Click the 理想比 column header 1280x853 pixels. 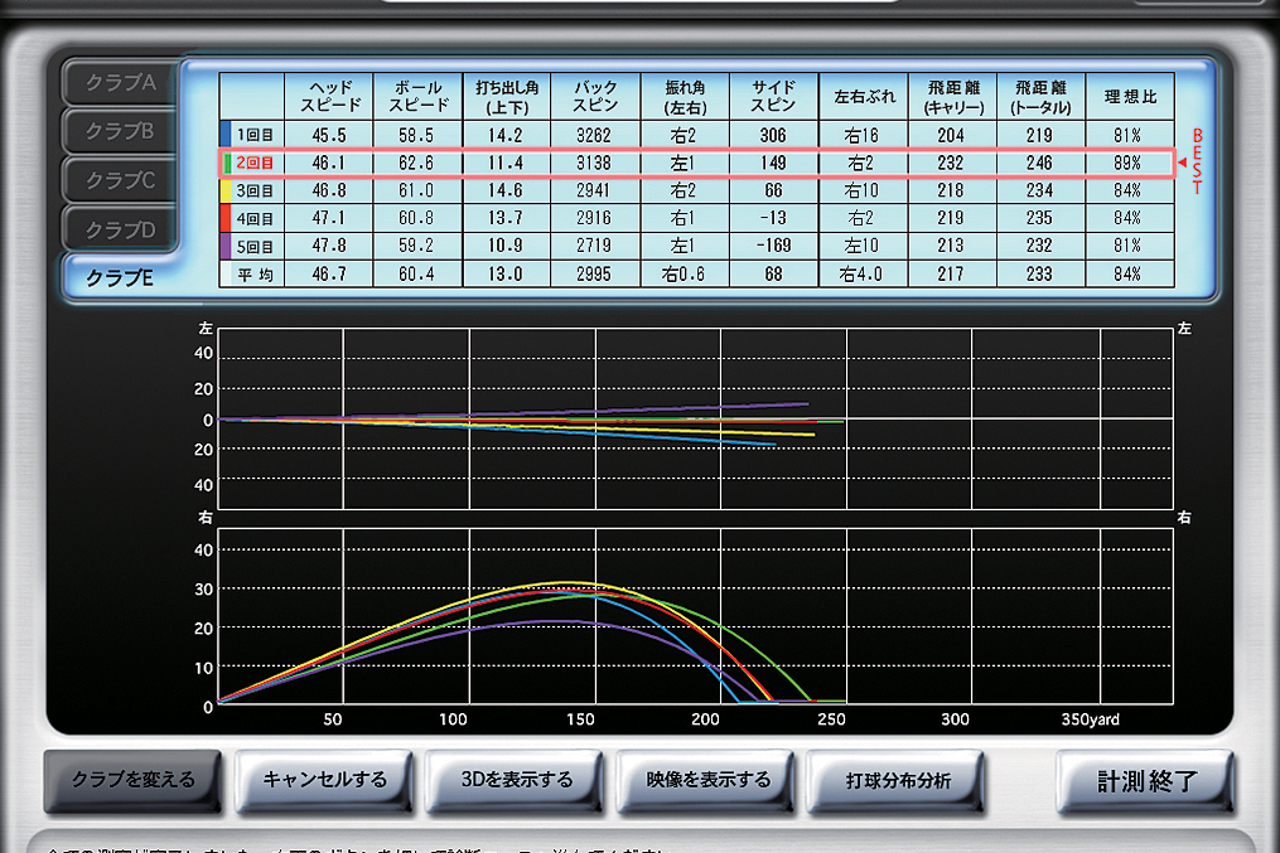(x=1130, y=97)
